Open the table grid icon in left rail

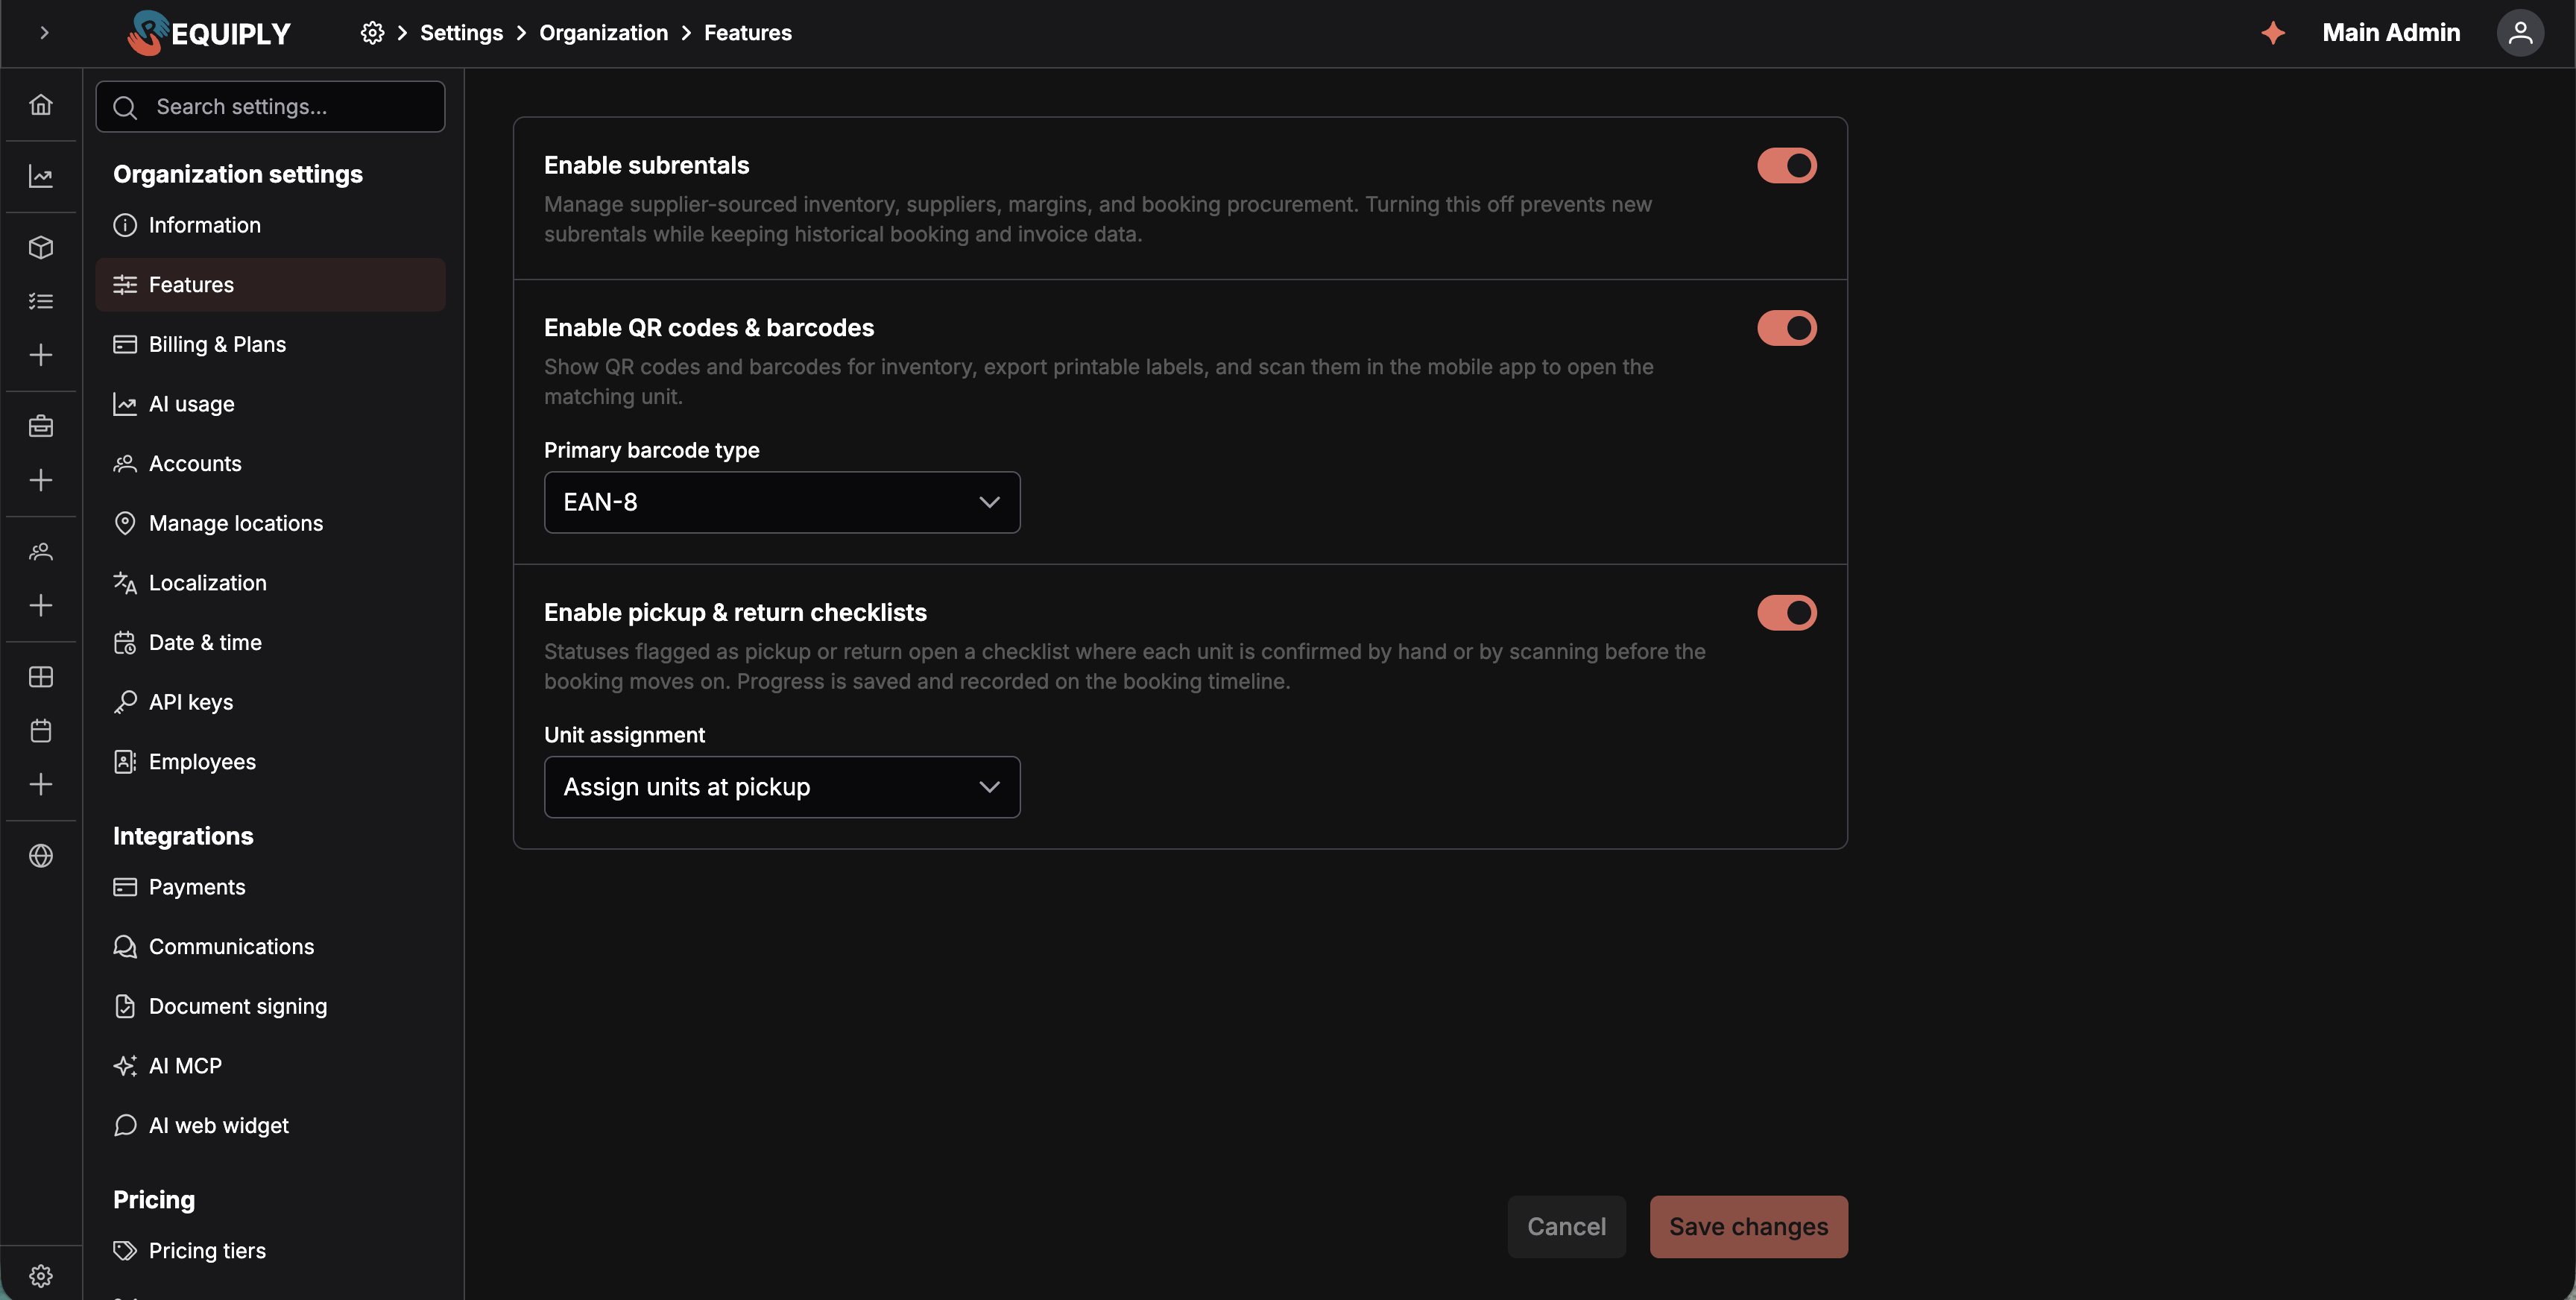(41, 677)
